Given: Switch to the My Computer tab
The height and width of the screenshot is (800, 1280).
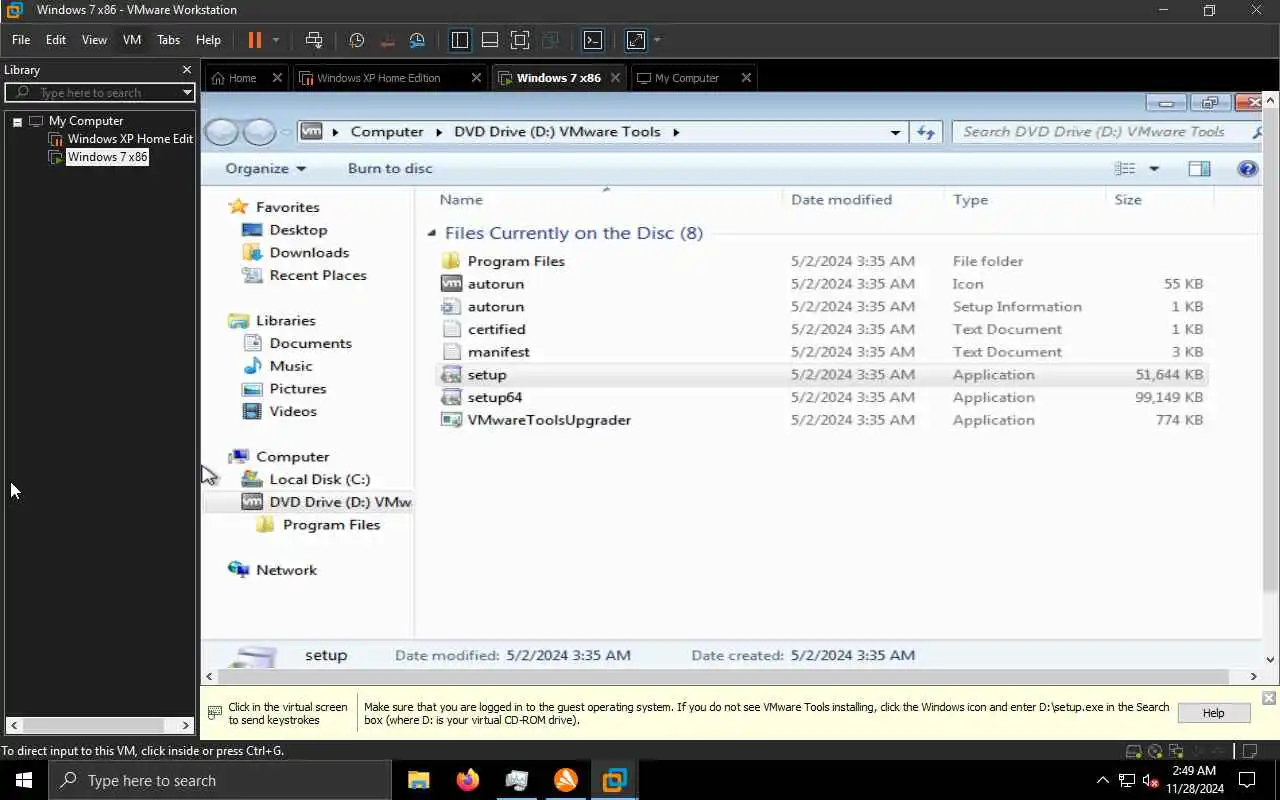Looking at the screenshot, I should coord(686,78).
